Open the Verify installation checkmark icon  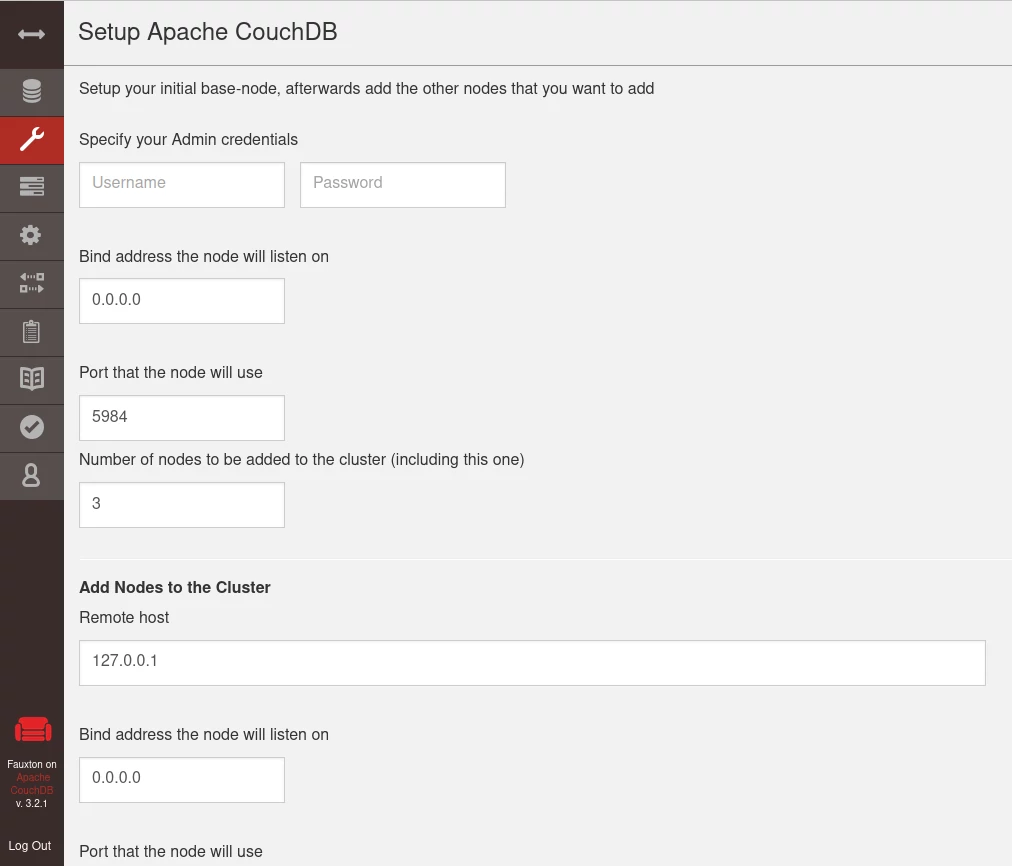tap(31, 427)
